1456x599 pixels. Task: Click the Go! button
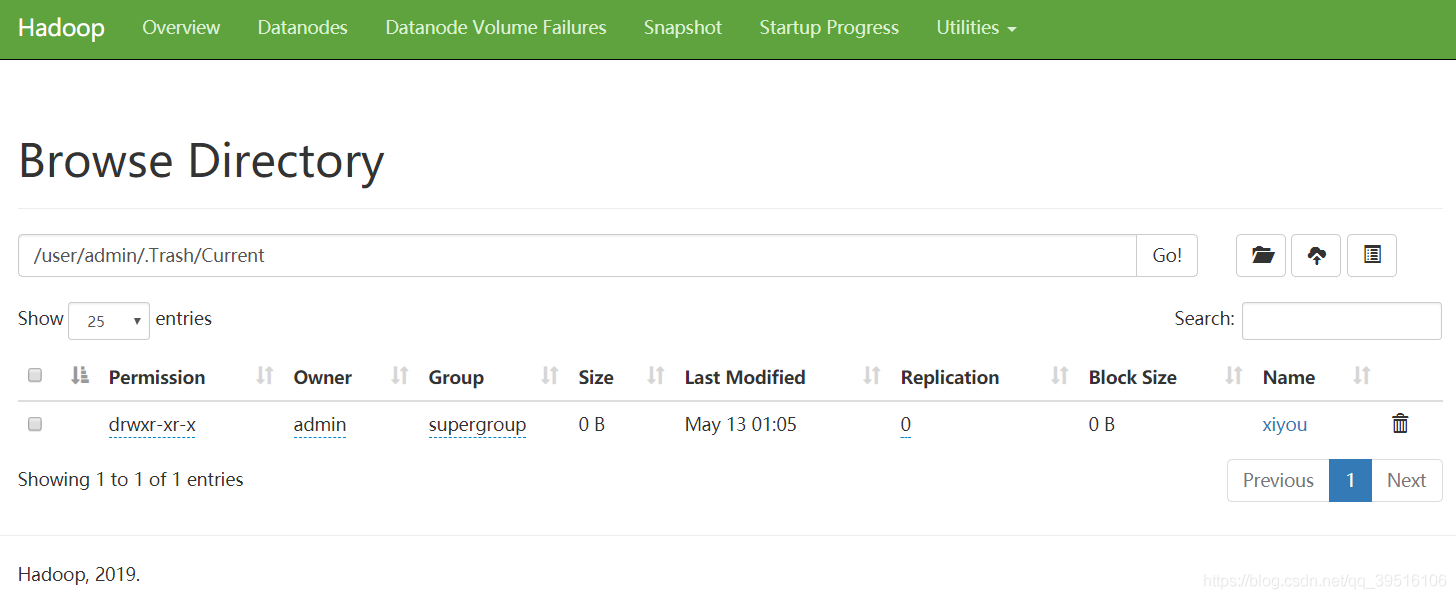pyautogui.click(x=1167, y=256)
